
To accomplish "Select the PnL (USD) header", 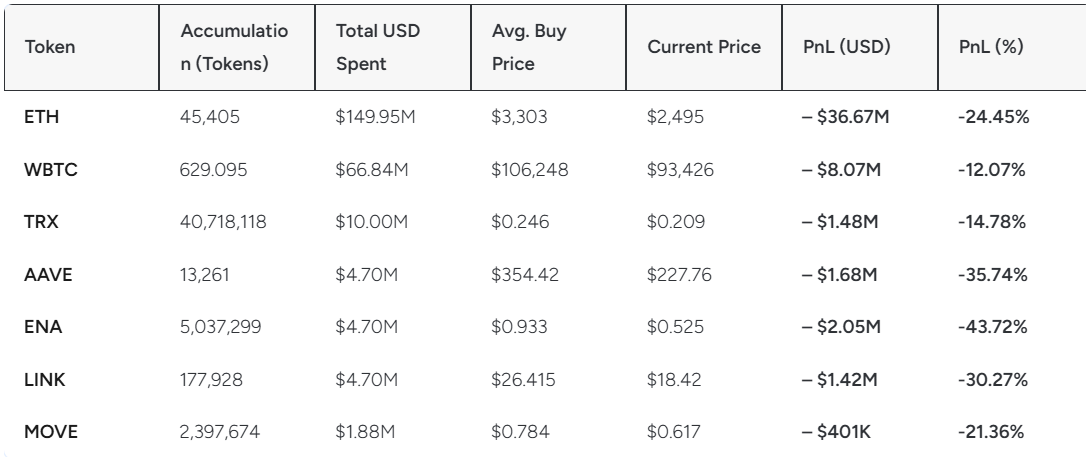I will pyautogui.click(x=847, y=47).
